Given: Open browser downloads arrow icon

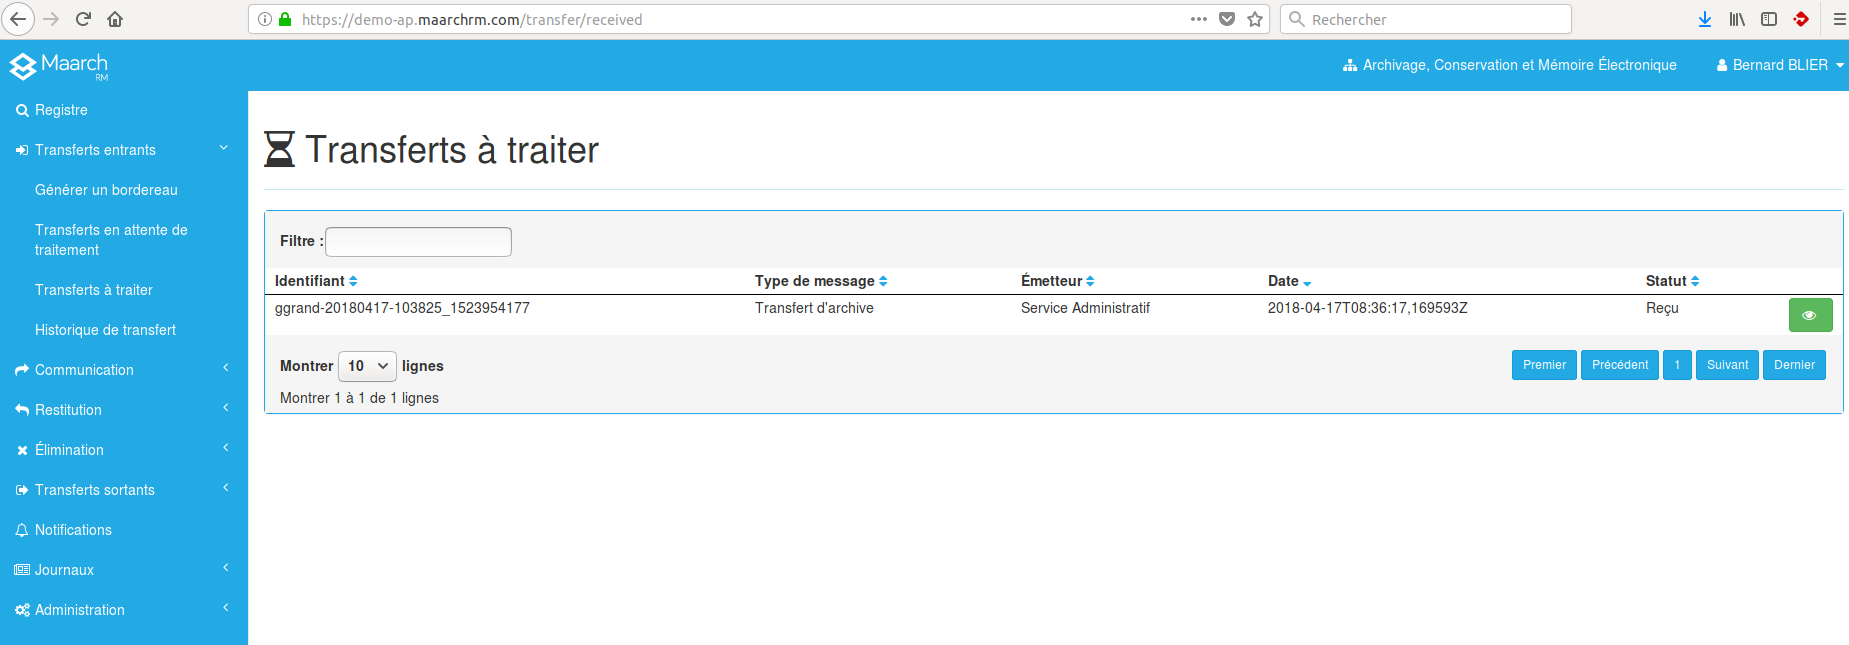Looking at the screenshot, I should pos(1705,19).
